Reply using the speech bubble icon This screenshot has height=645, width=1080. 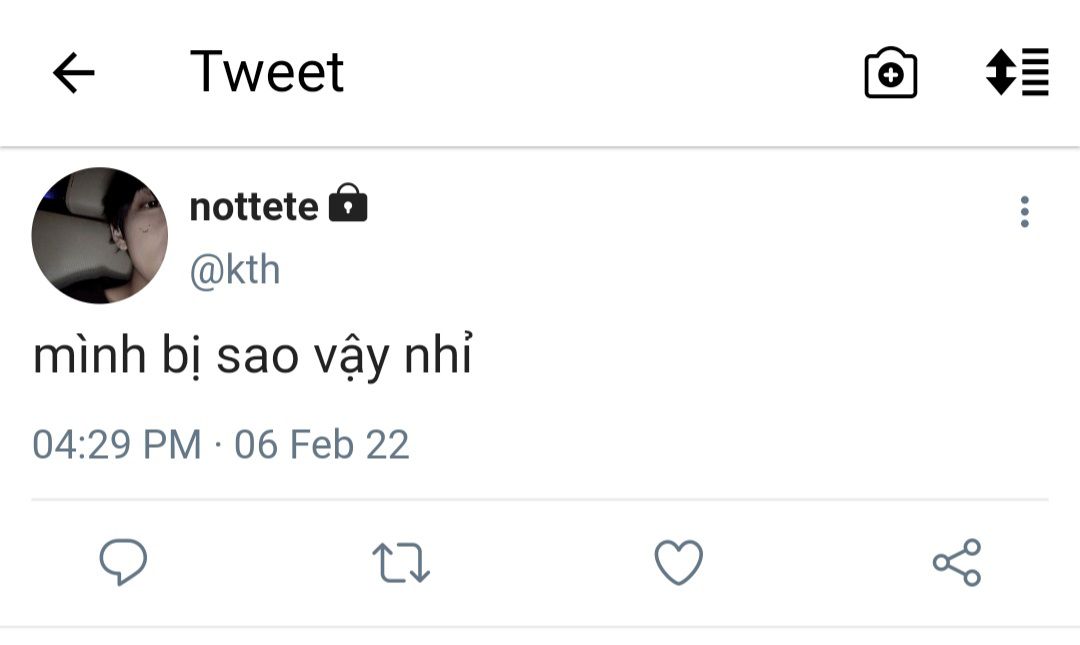coord(123,562)
